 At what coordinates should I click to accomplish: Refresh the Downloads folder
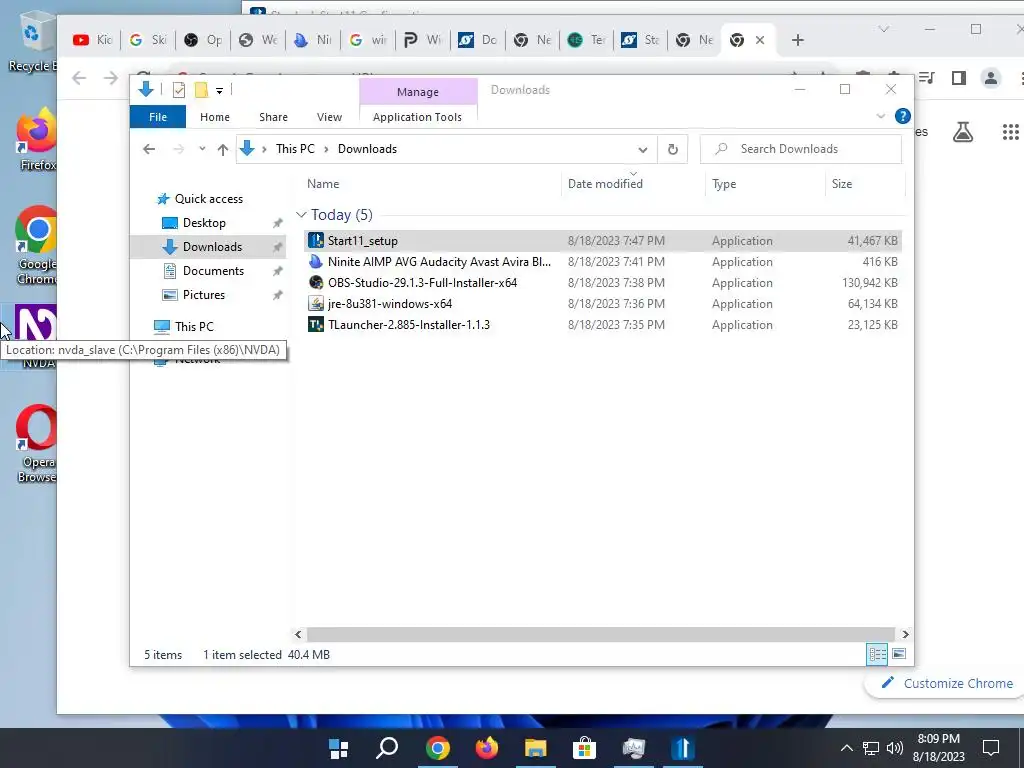pos(673,150)
